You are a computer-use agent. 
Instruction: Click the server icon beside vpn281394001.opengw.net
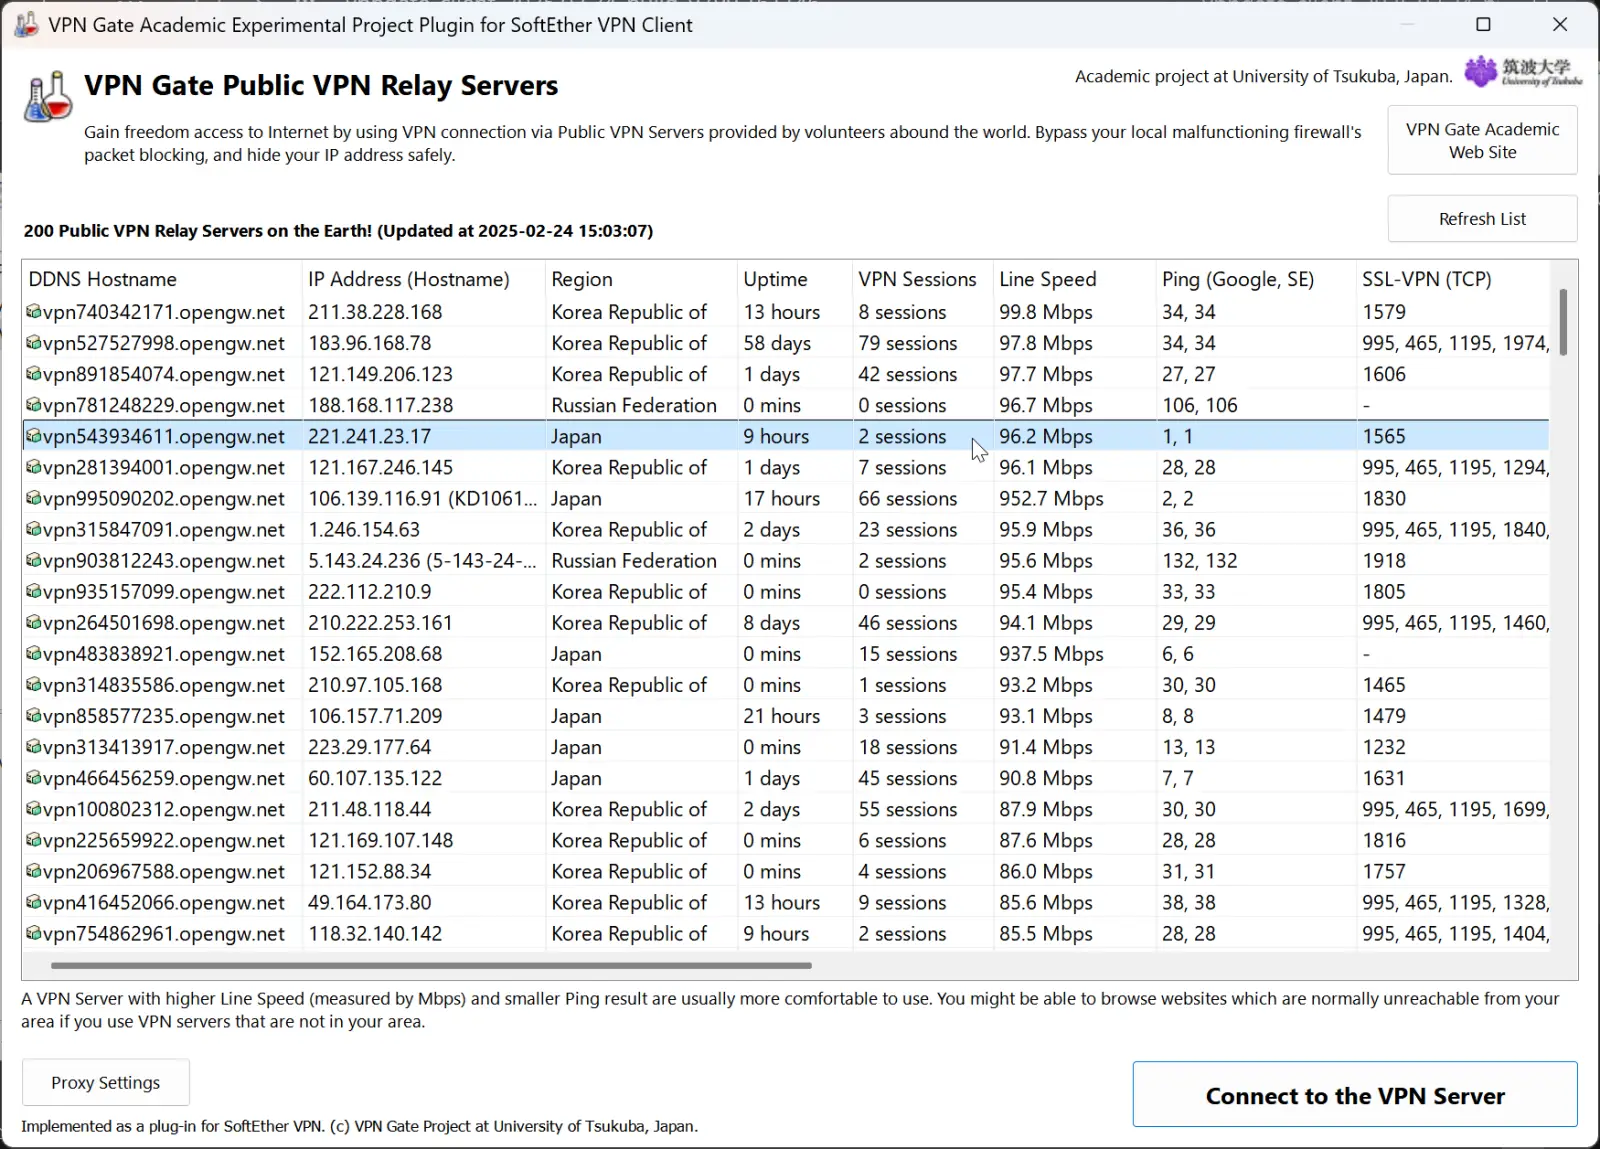pos(34,467)
